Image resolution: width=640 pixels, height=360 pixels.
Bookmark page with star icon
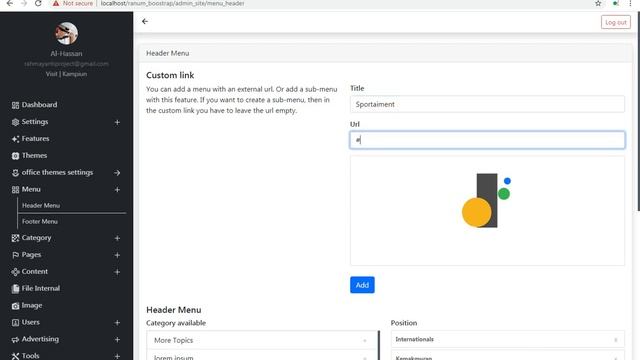pos(598,3)
